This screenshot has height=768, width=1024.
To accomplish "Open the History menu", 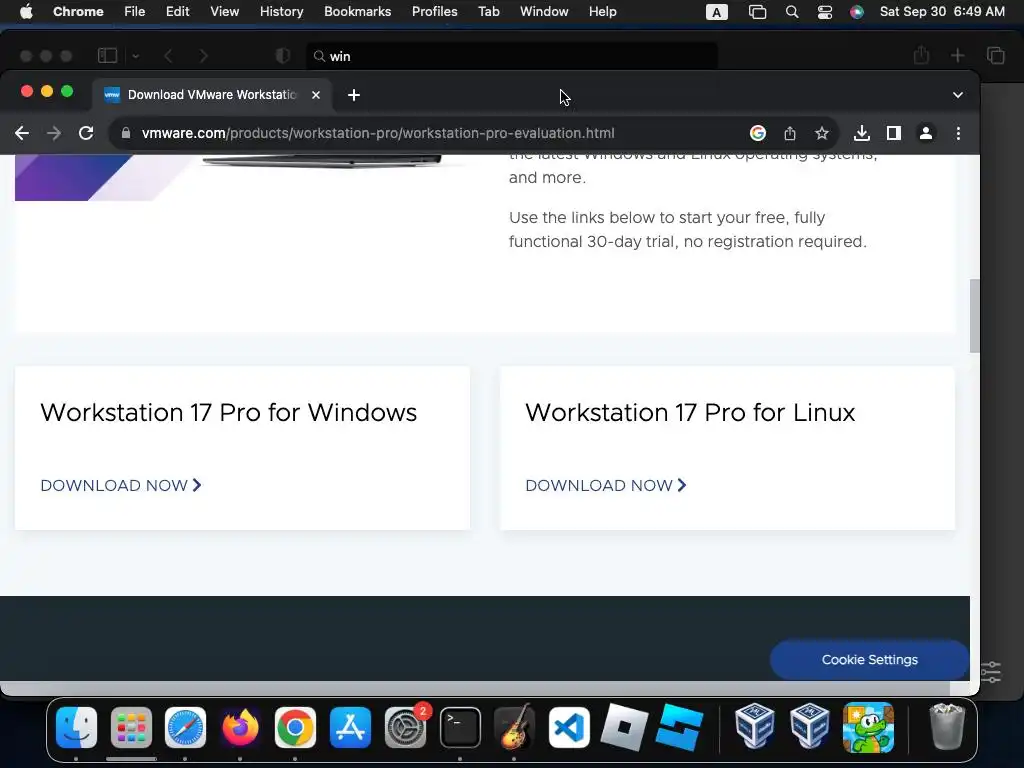I will click(281, 12).
